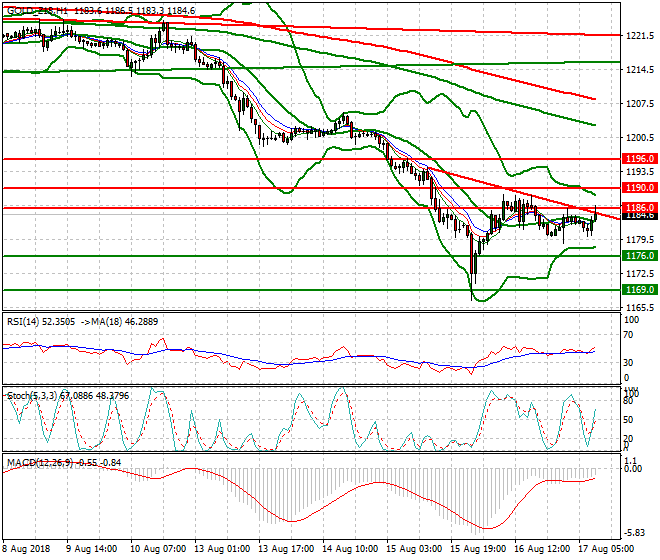Click the 14 Aug 10:00 time label

point(349,549)
